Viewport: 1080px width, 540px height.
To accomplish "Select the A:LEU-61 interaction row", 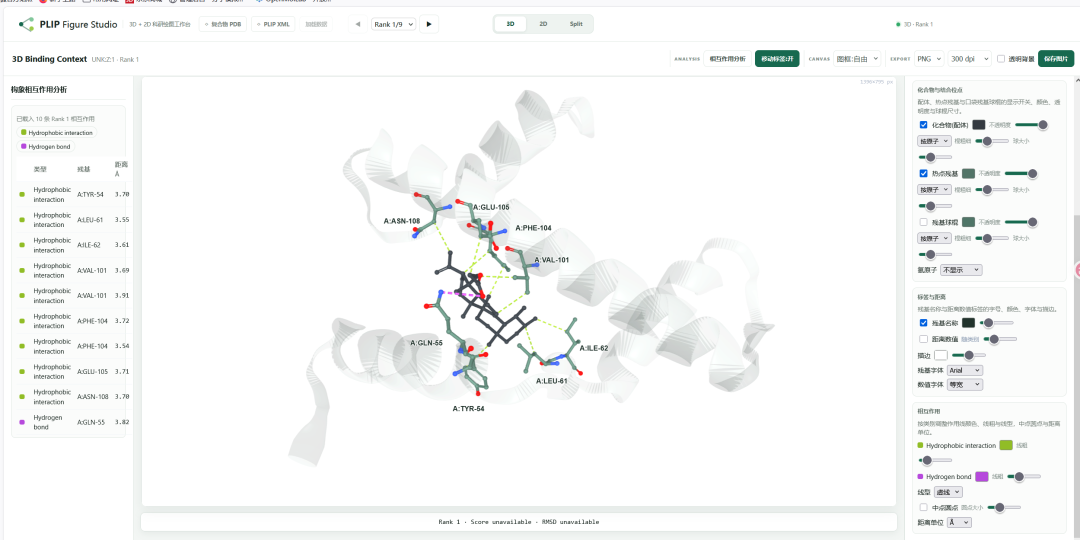I will [x=72, y=220].
